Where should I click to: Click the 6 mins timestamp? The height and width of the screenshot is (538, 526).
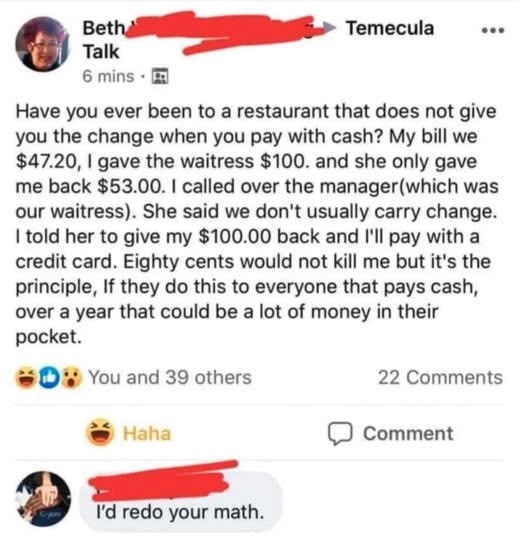click(108, 76)
